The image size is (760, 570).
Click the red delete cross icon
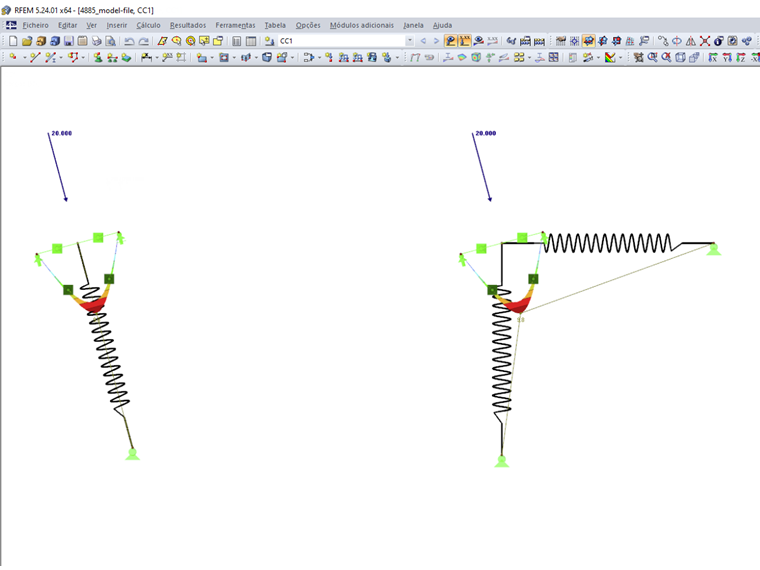(x=705, y=41)
